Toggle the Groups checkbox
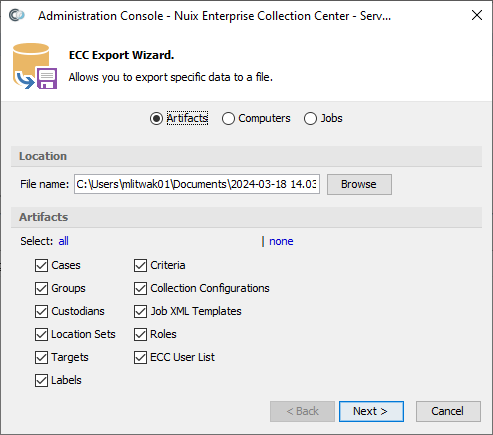 41,289
